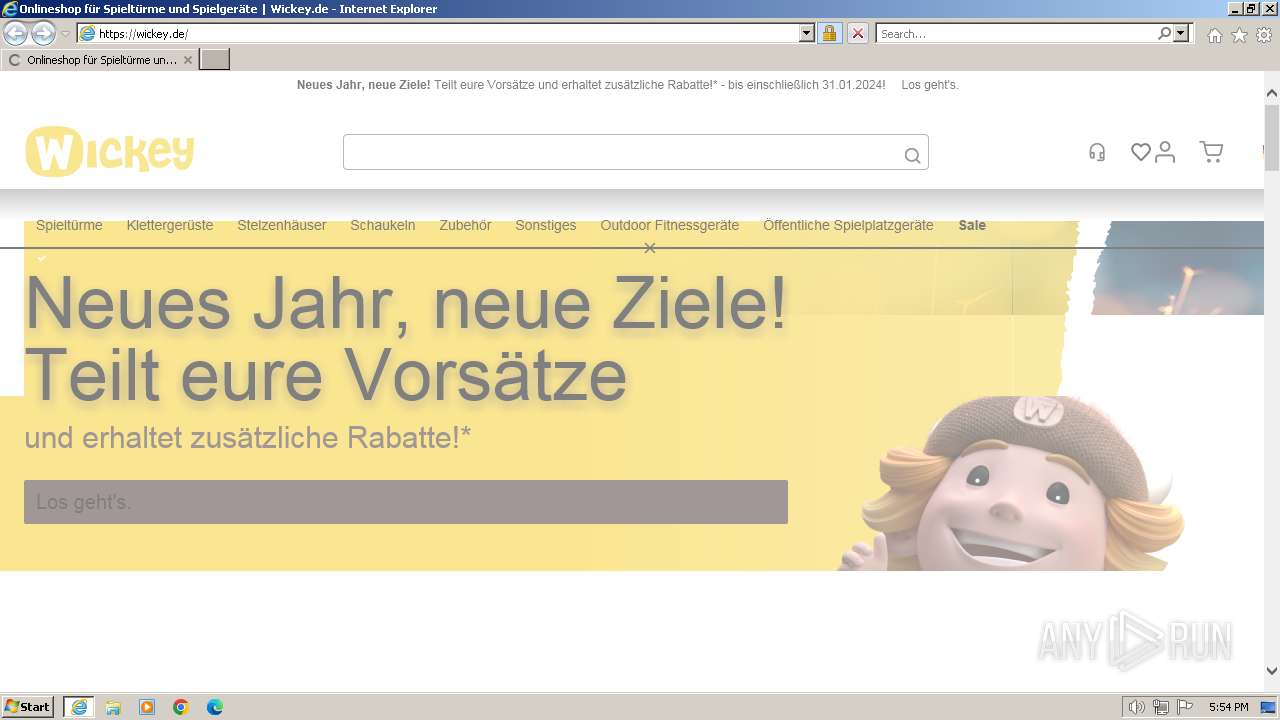Click the Internet Explorer taskbar icon
This screenshot has width=1280, height=720.
point(79,707)
